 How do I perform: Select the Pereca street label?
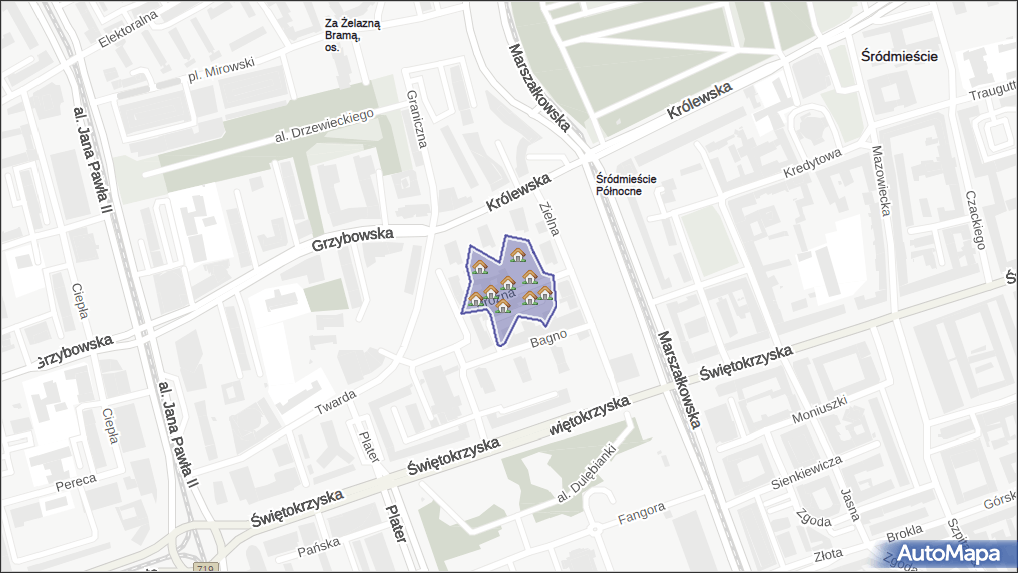pyautogui.click(x=76, y=483)
